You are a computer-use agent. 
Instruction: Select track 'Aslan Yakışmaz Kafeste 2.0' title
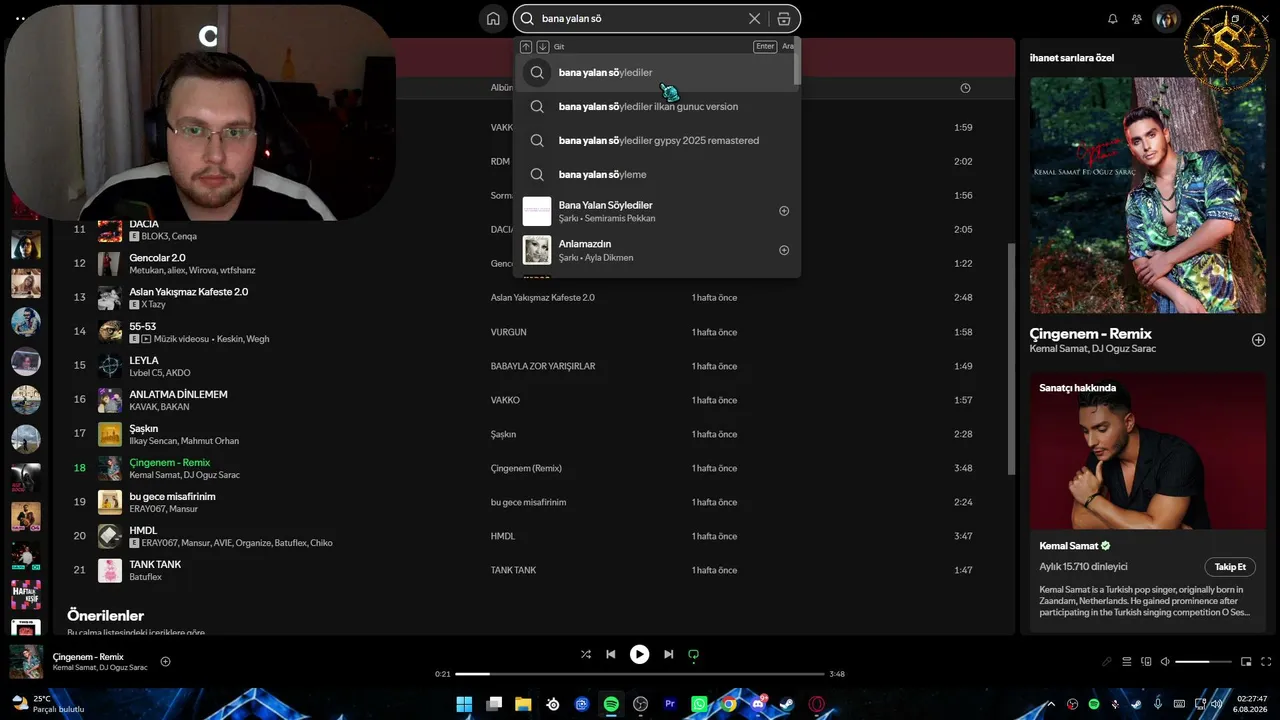click(189, 292)
